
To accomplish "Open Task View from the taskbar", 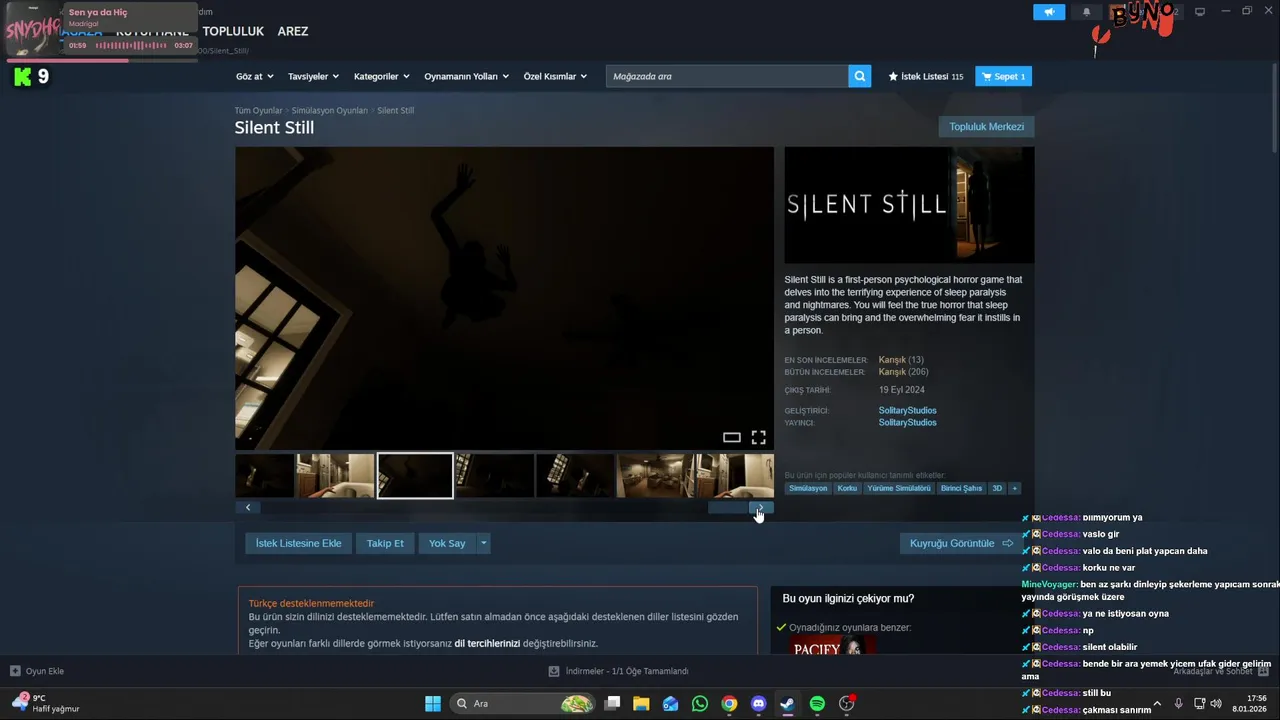I will (x=612, y=703).
